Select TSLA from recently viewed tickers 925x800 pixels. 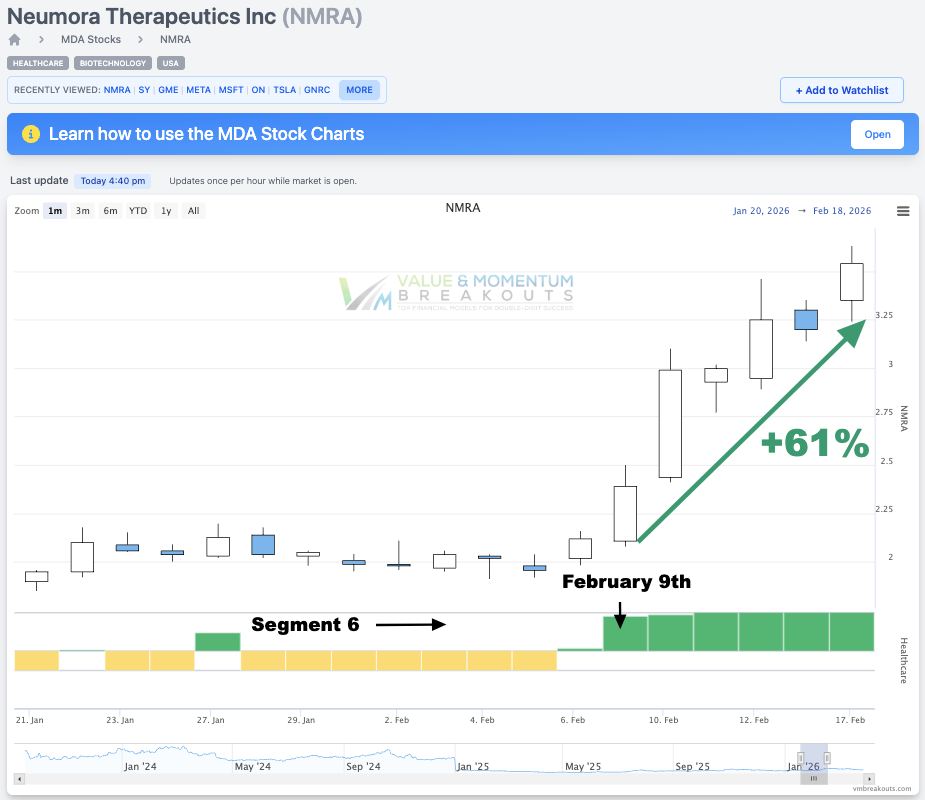point(284,89)
